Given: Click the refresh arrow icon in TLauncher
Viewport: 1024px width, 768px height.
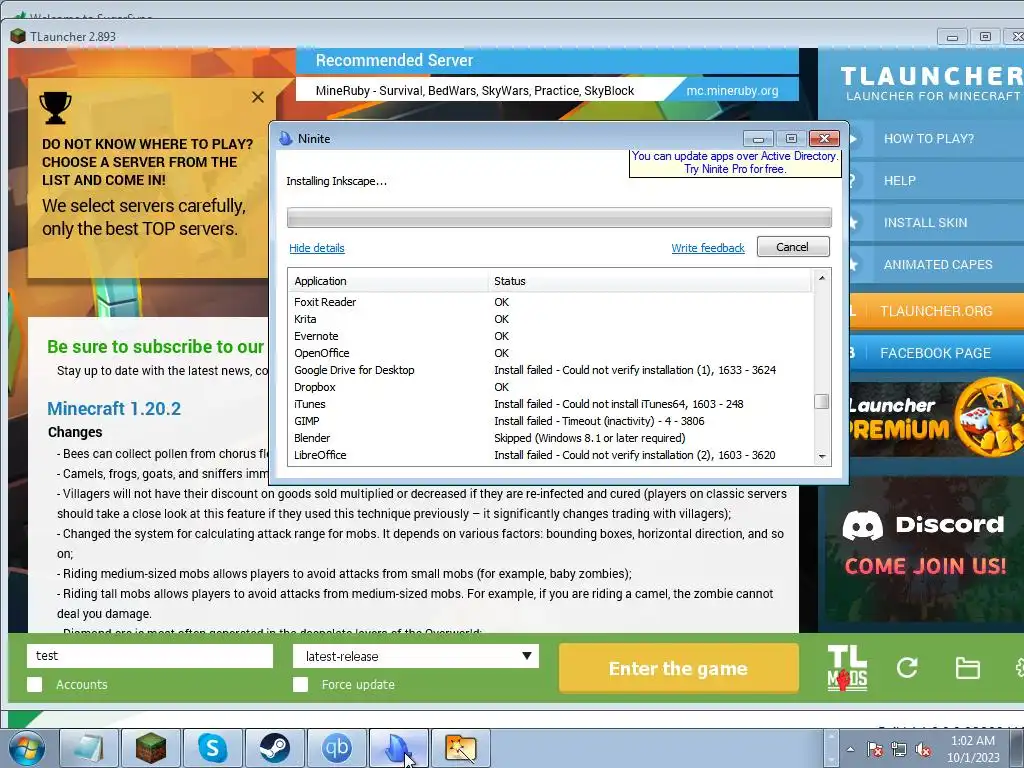Looking at the screenshot, I should [x=907, y=668].
